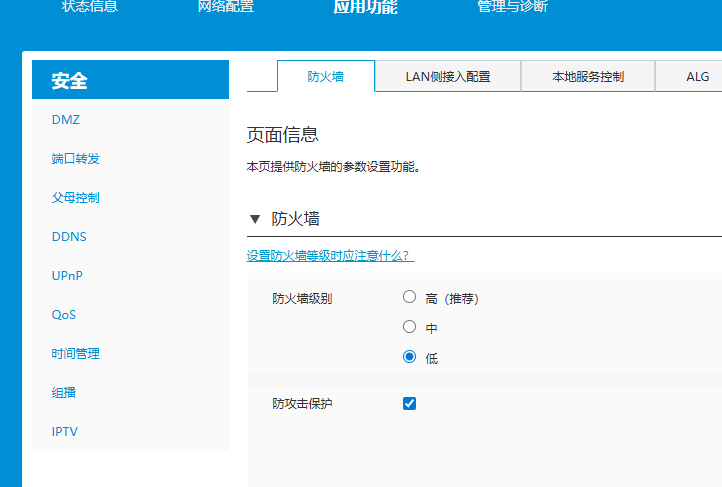Open DDNS settings in the sidebar
The width and height of the screenshot is (722, 487).
69,237
